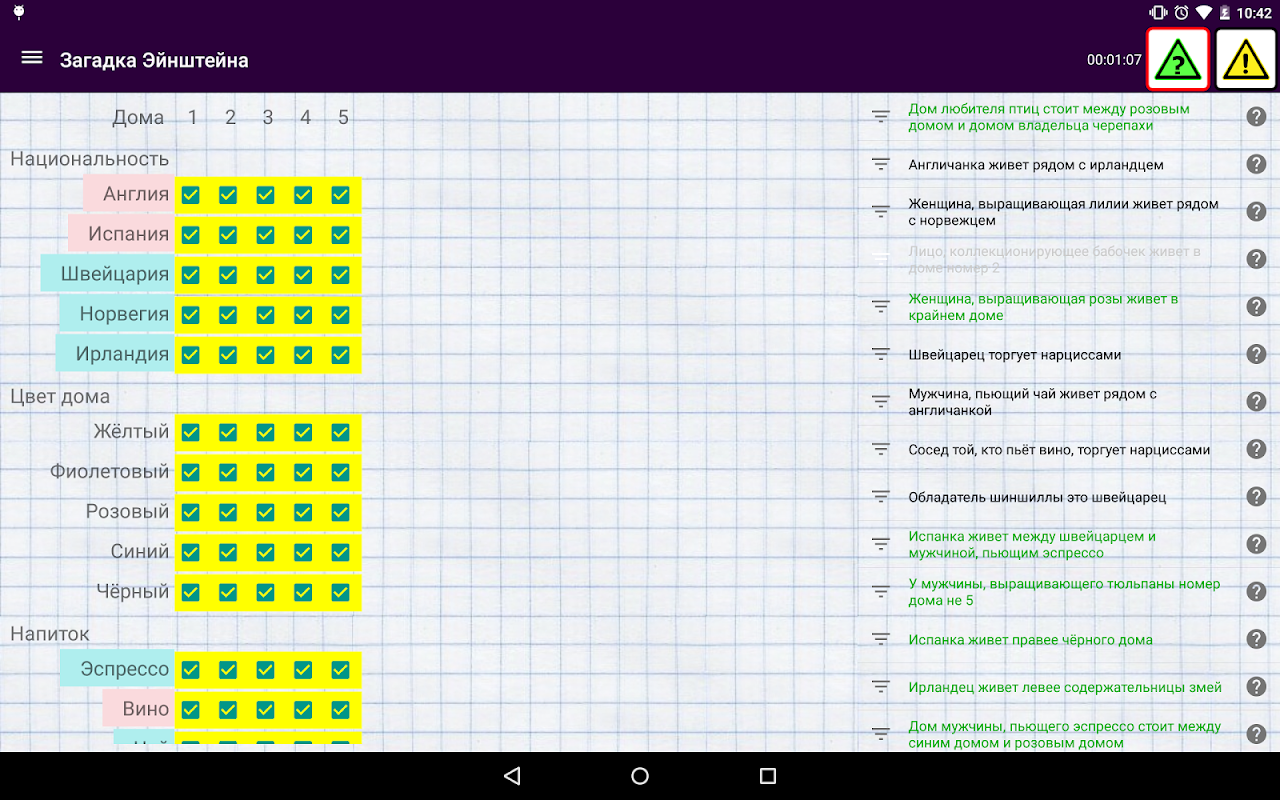This screenshot has height=800, width=1280.
Task: Open help for clue Обладатель шиншиллы
Action: (1256, 497)
